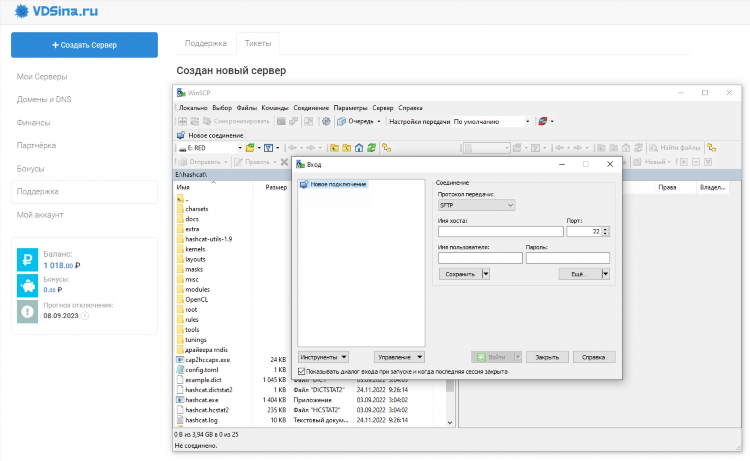Screen dimensions: 750x461
Task: Click the shutdown forecast warning icon
Action: click(27, 311)
